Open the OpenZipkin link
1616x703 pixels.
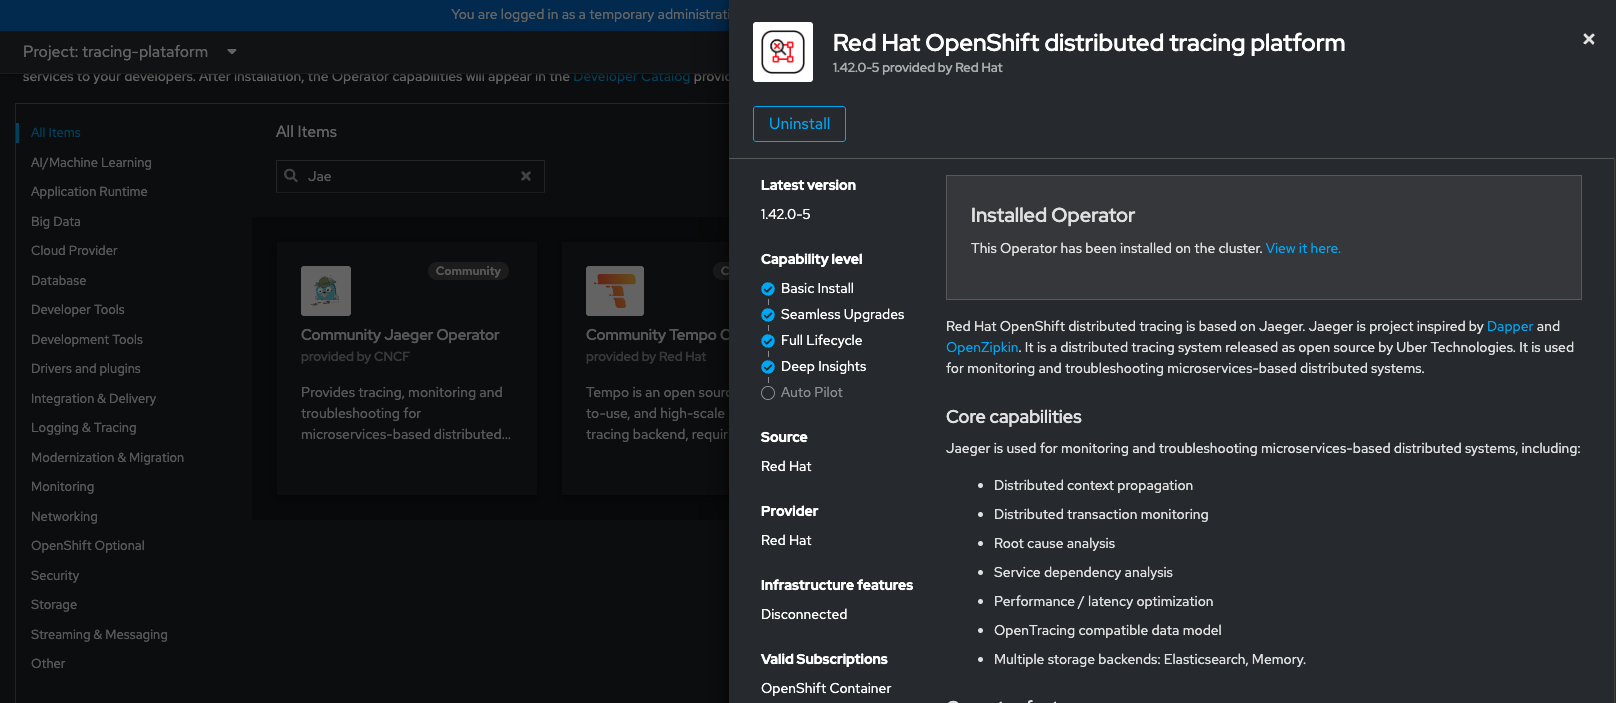click(982, 347)
